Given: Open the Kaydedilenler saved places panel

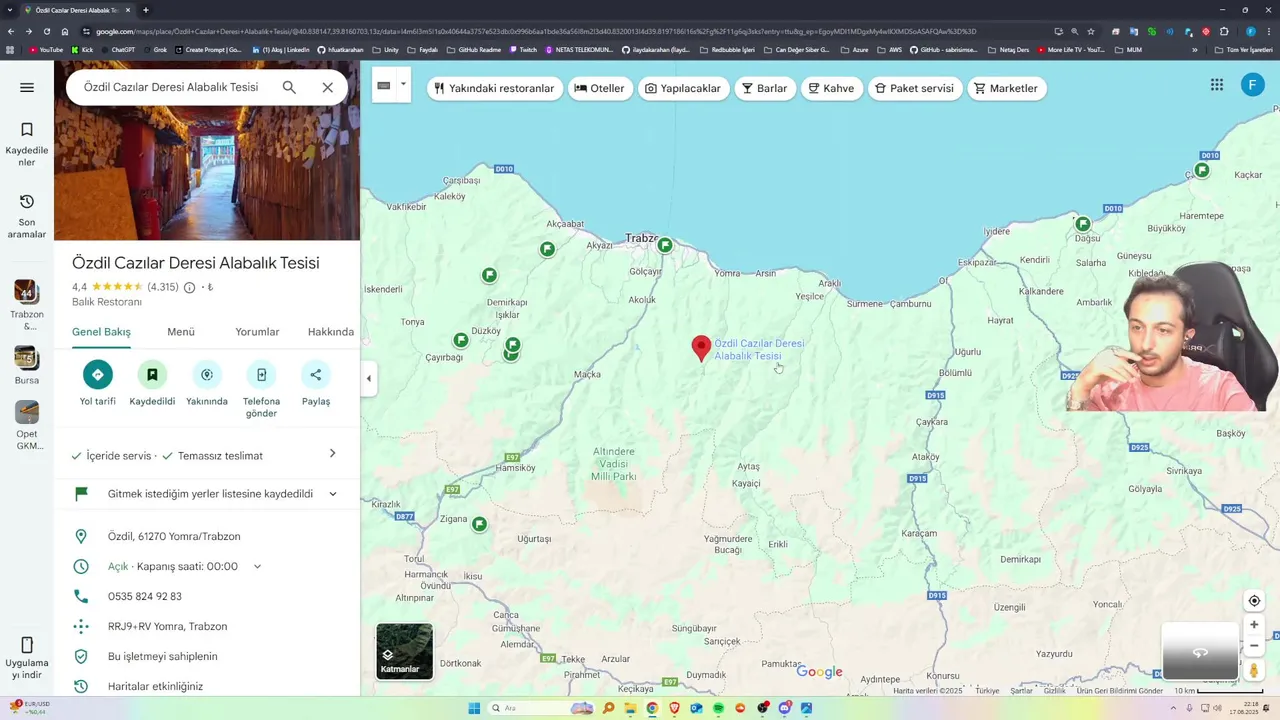Looking at the screenshot, I should point(27,145).
